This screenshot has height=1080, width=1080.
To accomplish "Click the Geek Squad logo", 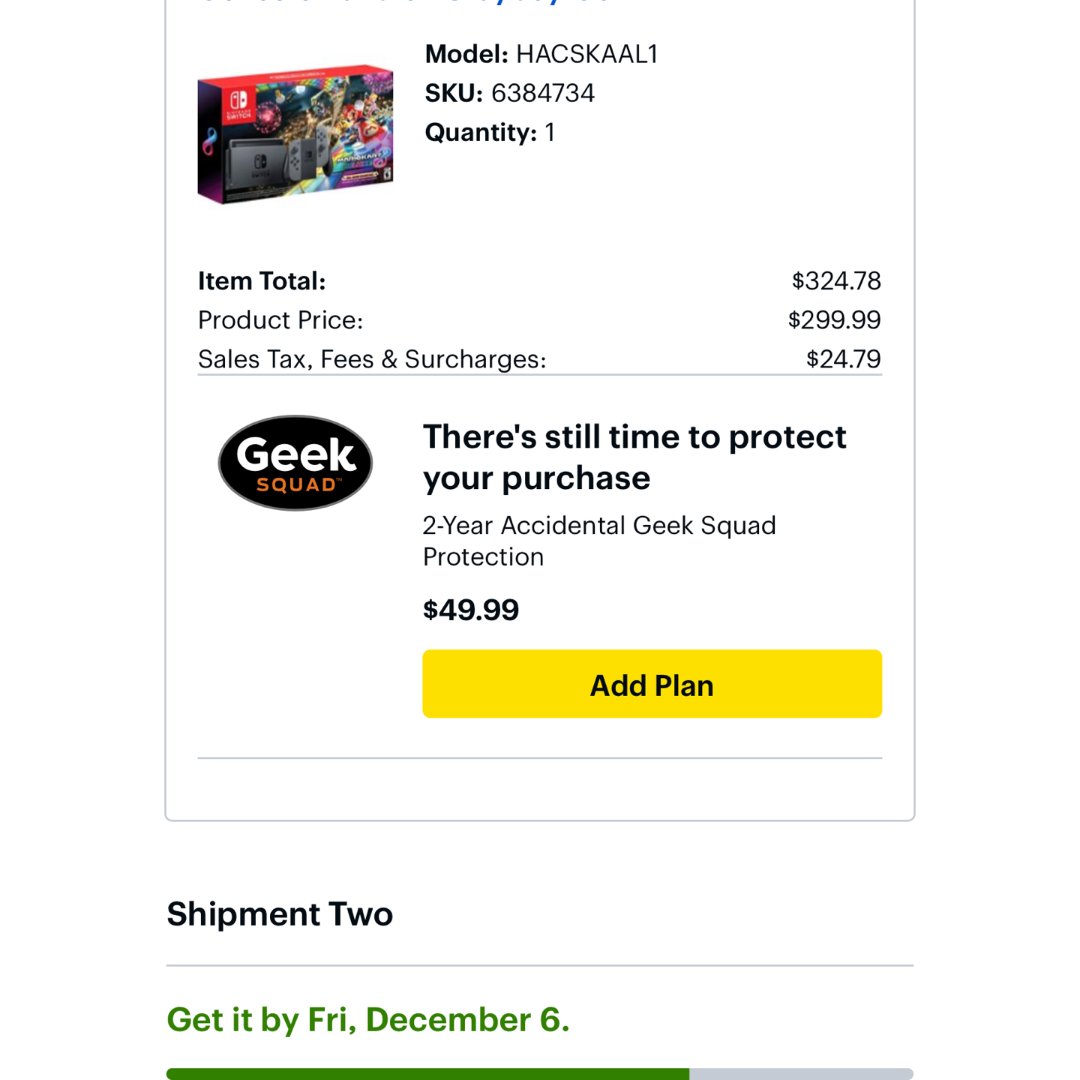I will point(295,463).
